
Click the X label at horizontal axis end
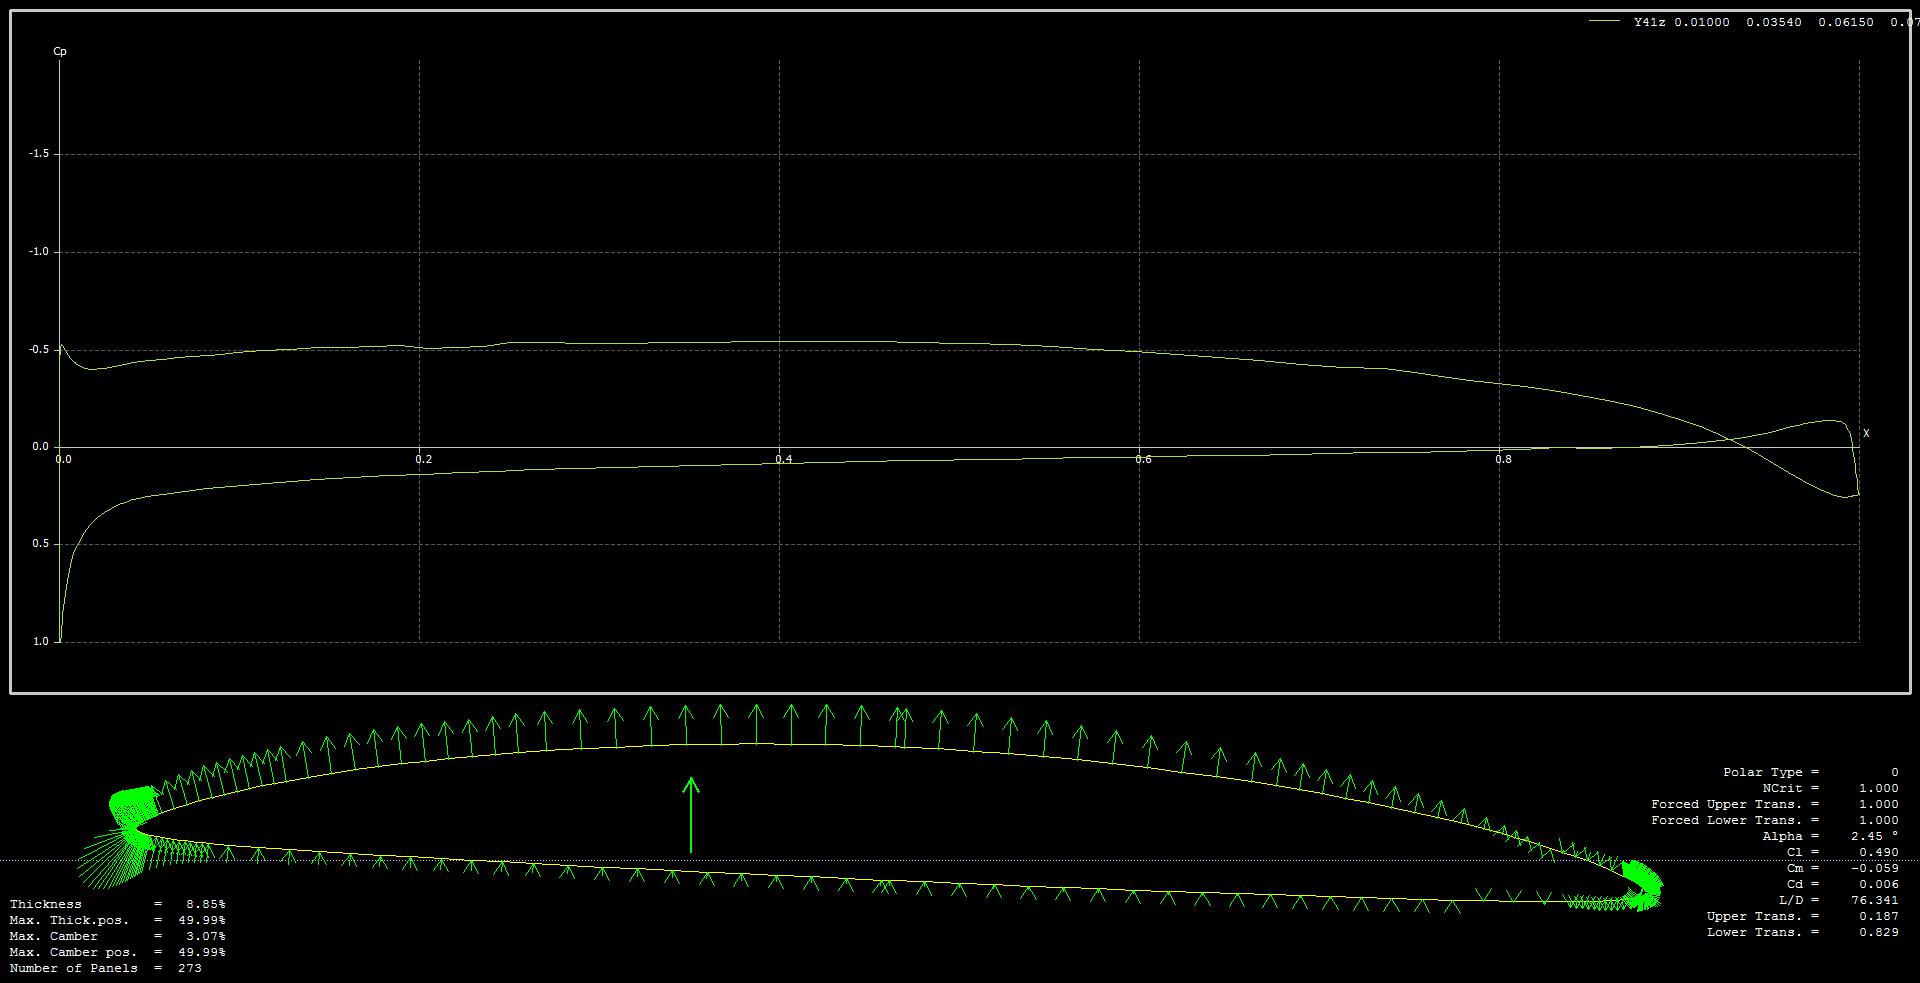(x=1866, y=433)
